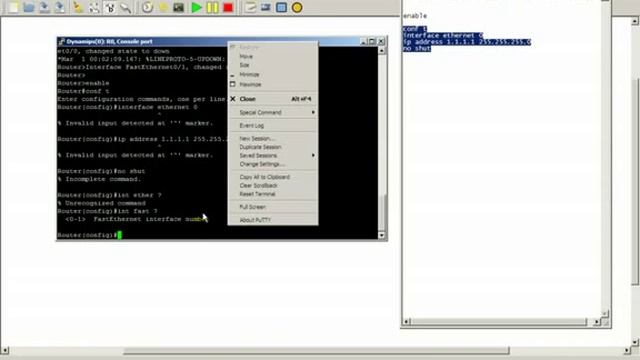This screenshot has height=360, width=640.
Task: Suspend all devices with yellow pause button
Action: 212,7
